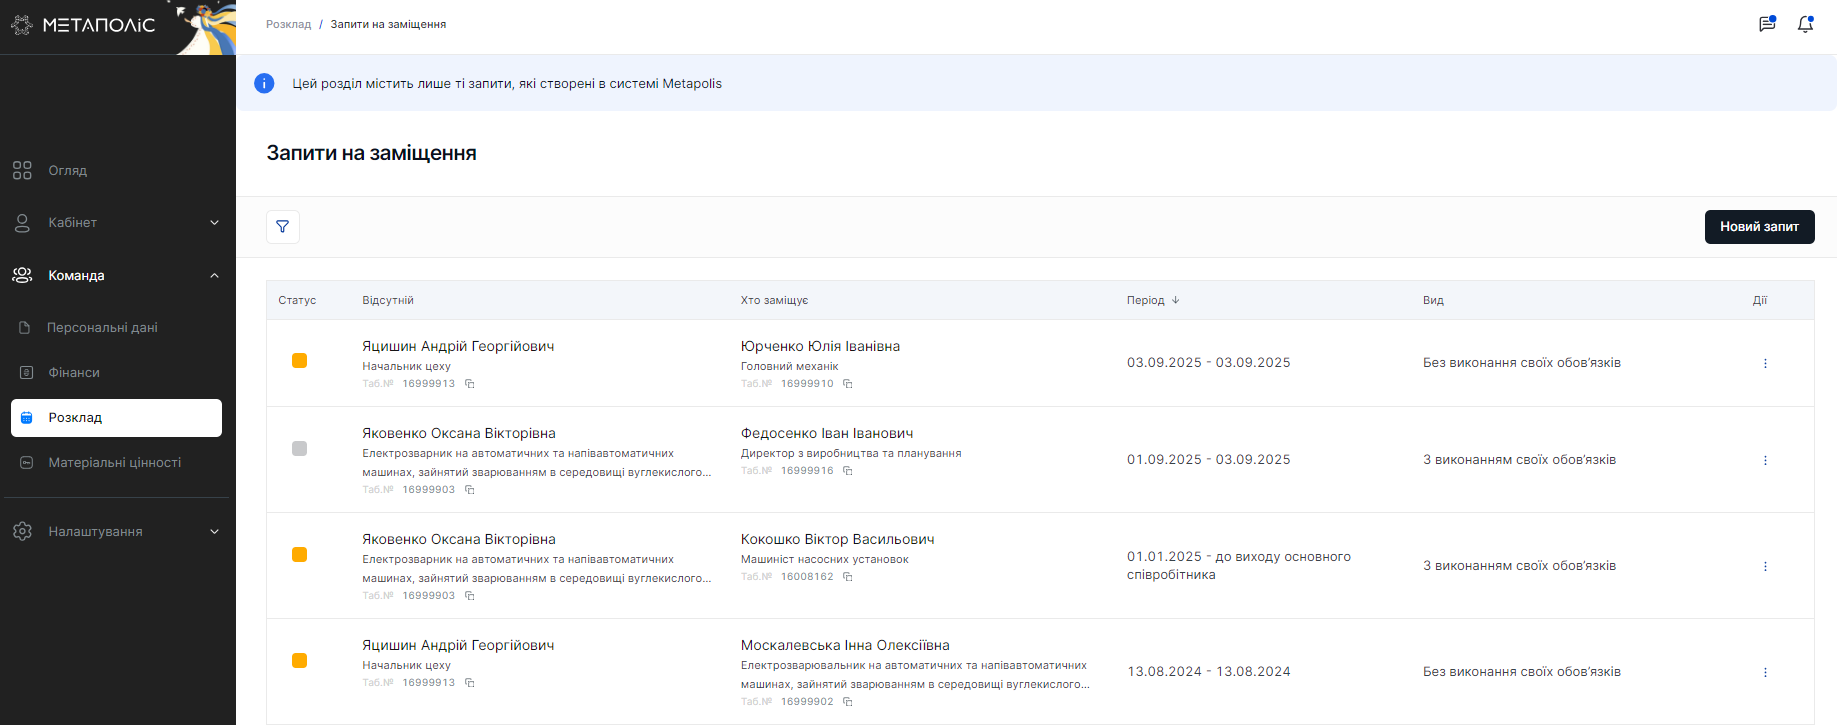
Task: Click Яковенко Оксана Вікторівна for the 01.09.2025 request
Action: click(x=459, y=433)
